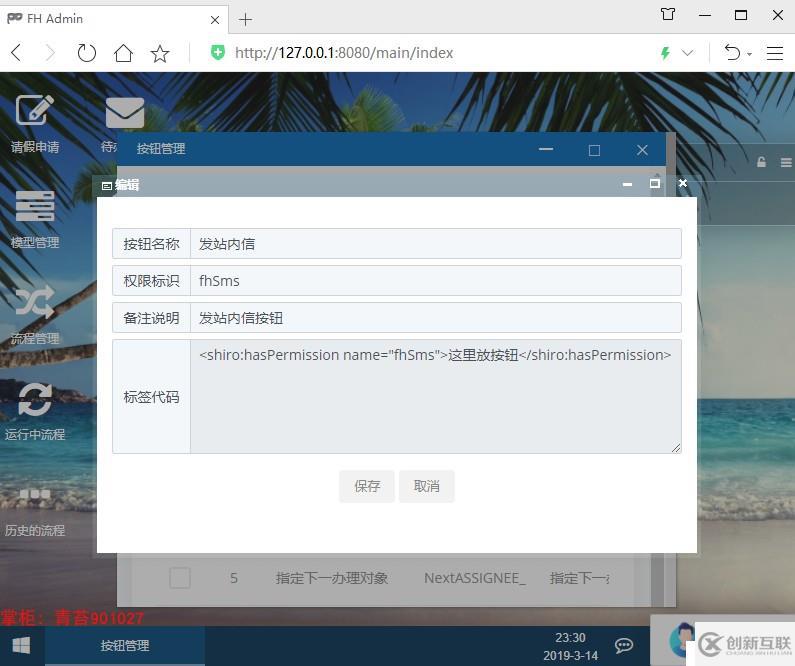
Task: Click the green security shield icon
Action: pos(218,52)
